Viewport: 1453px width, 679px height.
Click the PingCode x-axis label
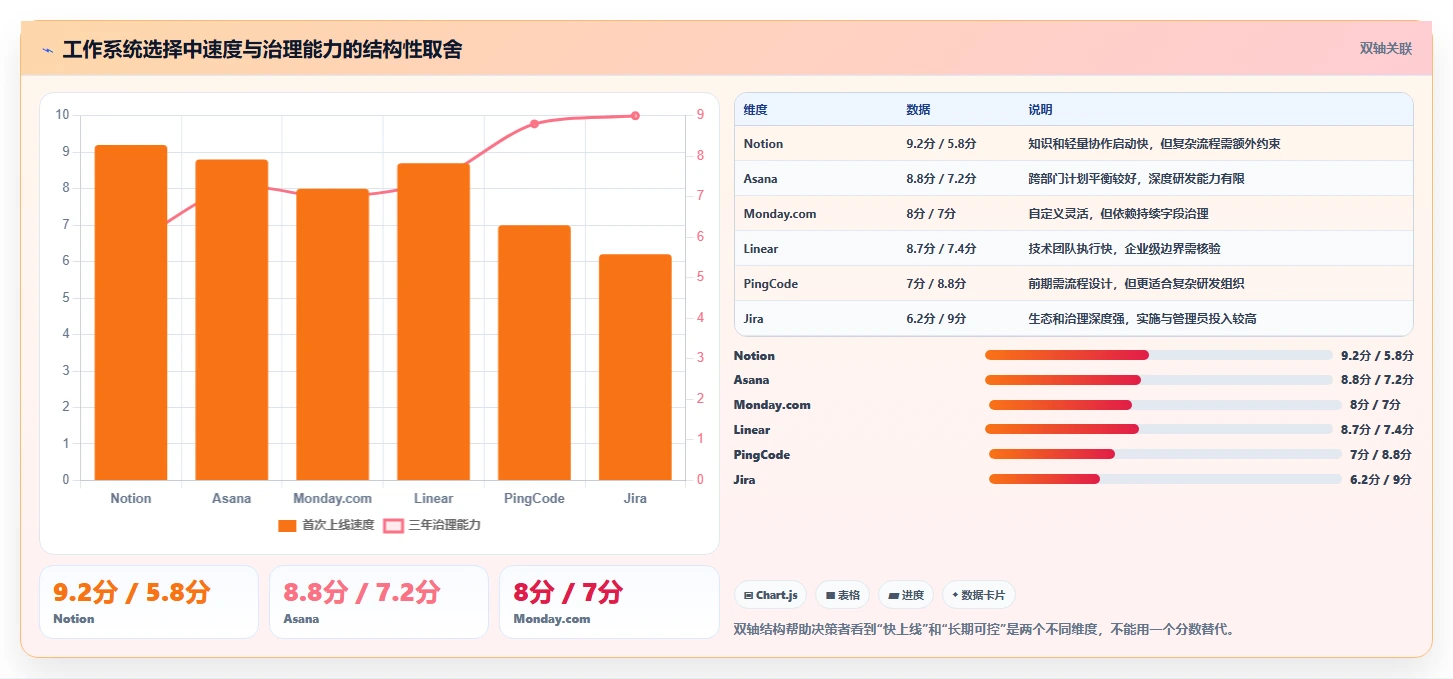pyautogui.click(x=534, y=498)
